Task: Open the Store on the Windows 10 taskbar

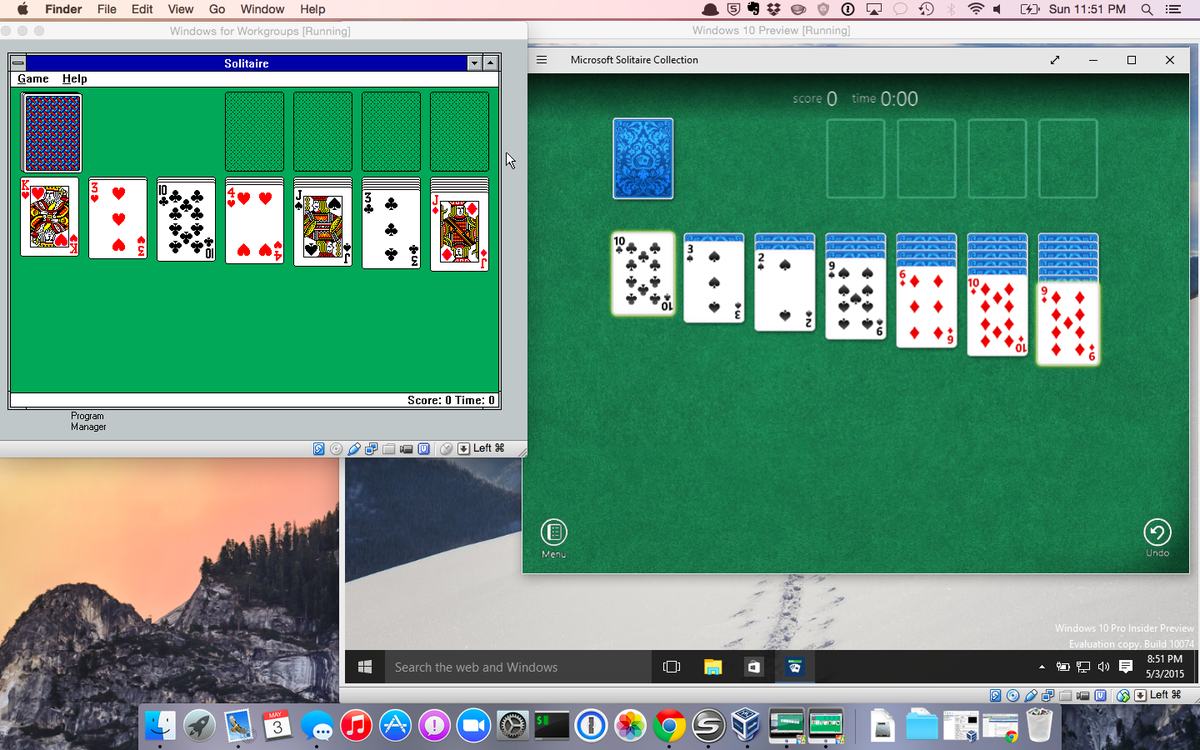Action: pyautogui.click(x=753, y=667)
